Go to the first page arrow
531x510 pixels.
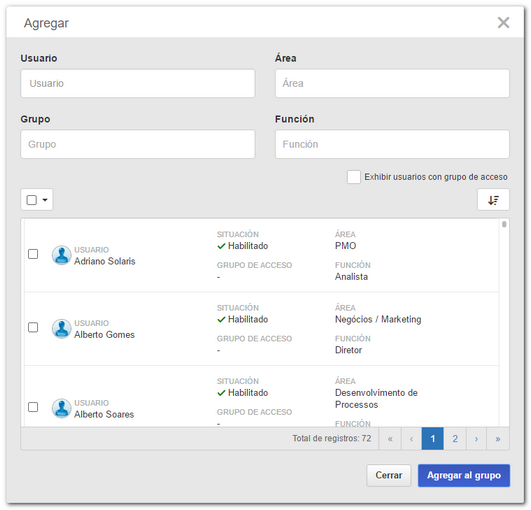point(390,439)
